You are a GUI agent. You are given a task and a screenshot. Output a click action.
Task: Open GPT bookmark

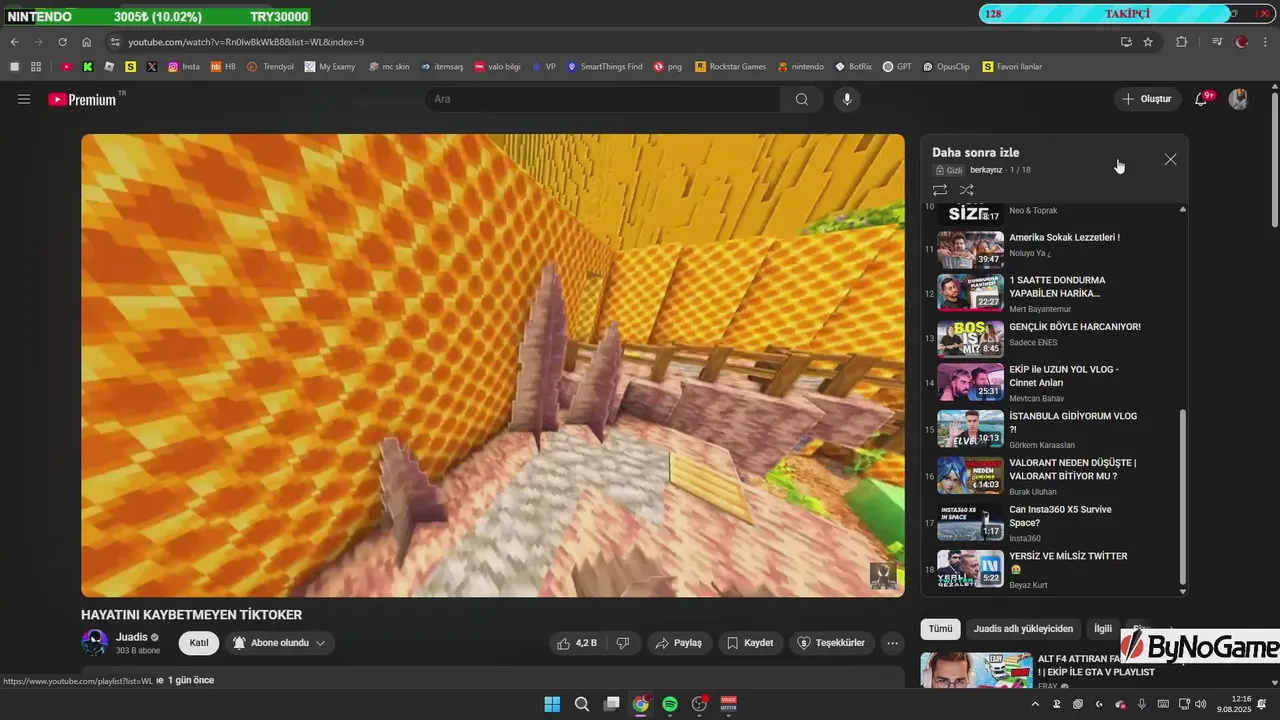click(897, 67)
